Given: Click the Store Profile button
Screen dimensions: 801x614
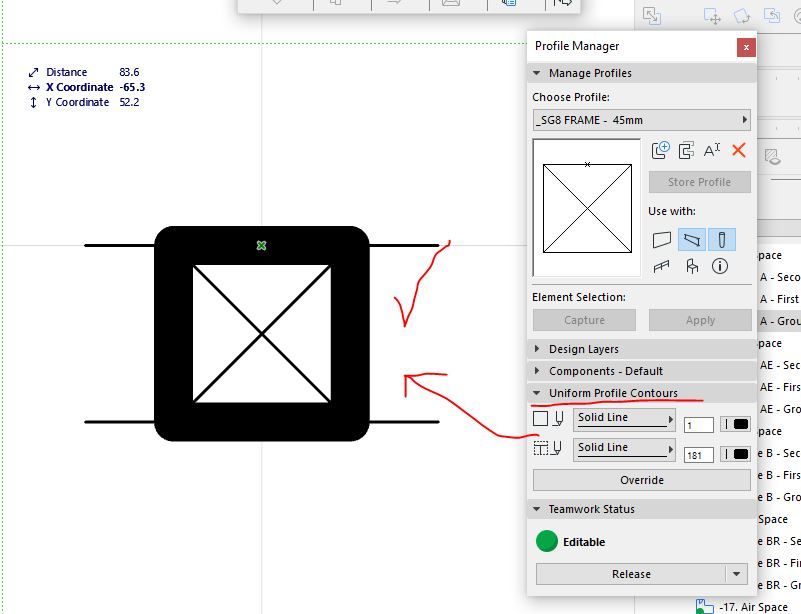Looking at the screenshot, I should (699, 182).
